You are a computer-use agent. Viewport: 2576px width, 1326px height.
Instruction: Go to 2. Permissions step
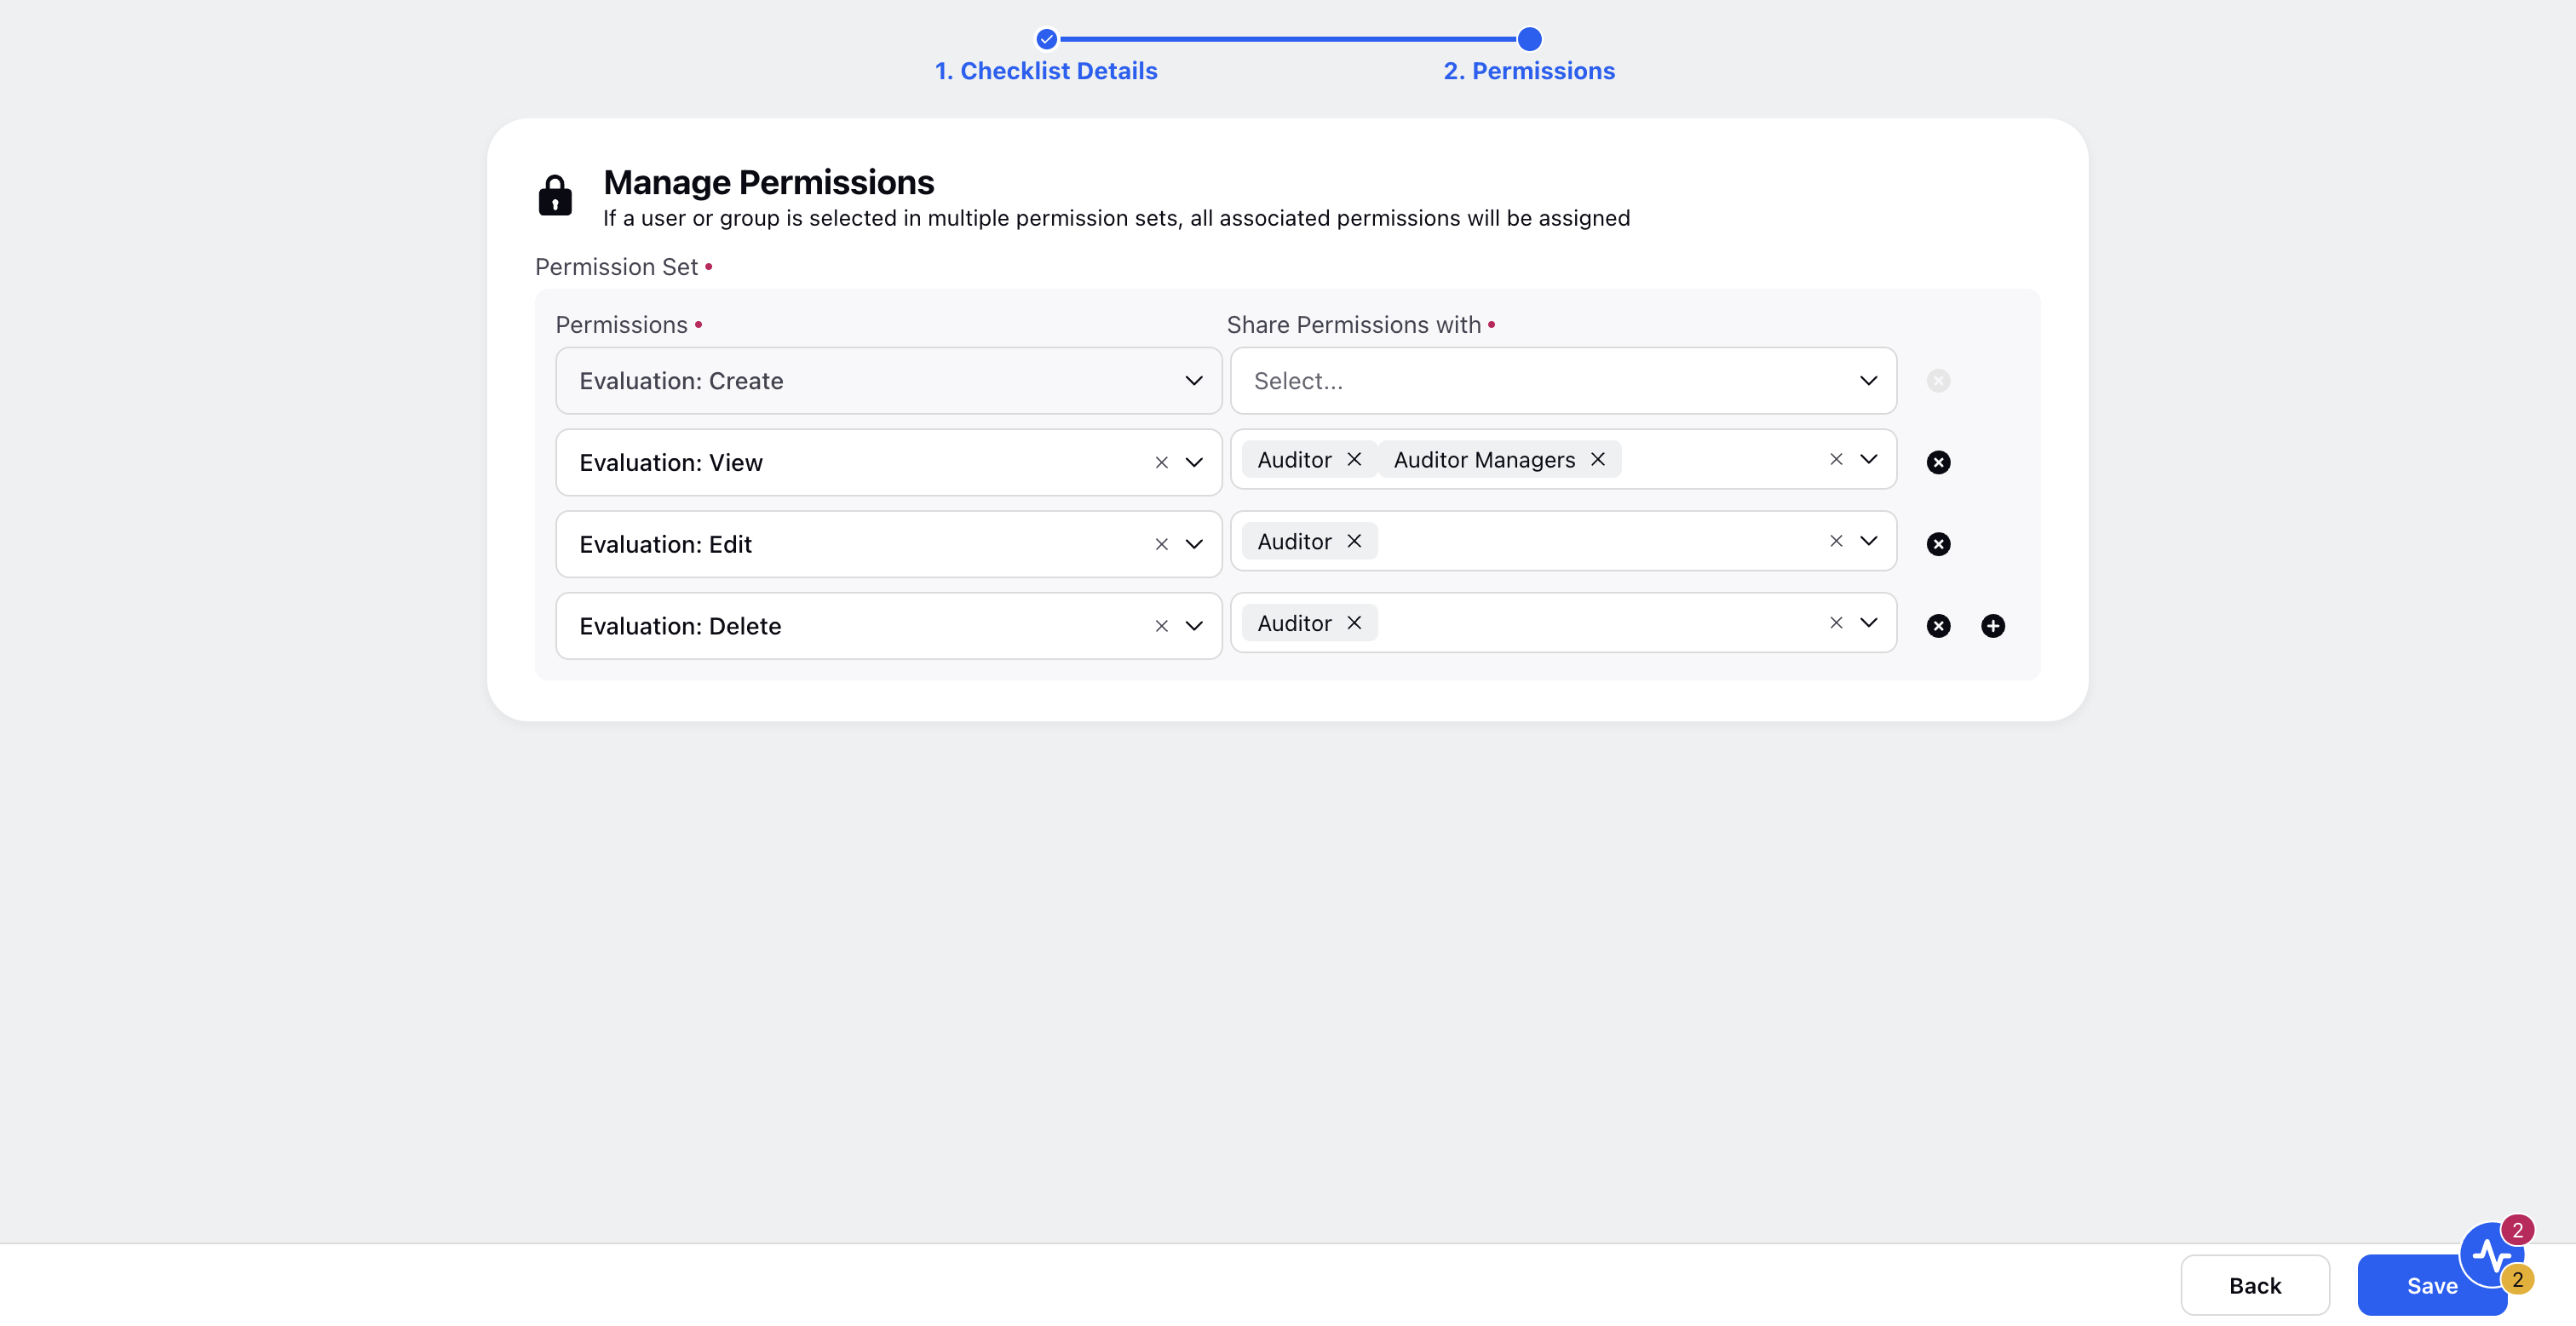click(1529, 71)
